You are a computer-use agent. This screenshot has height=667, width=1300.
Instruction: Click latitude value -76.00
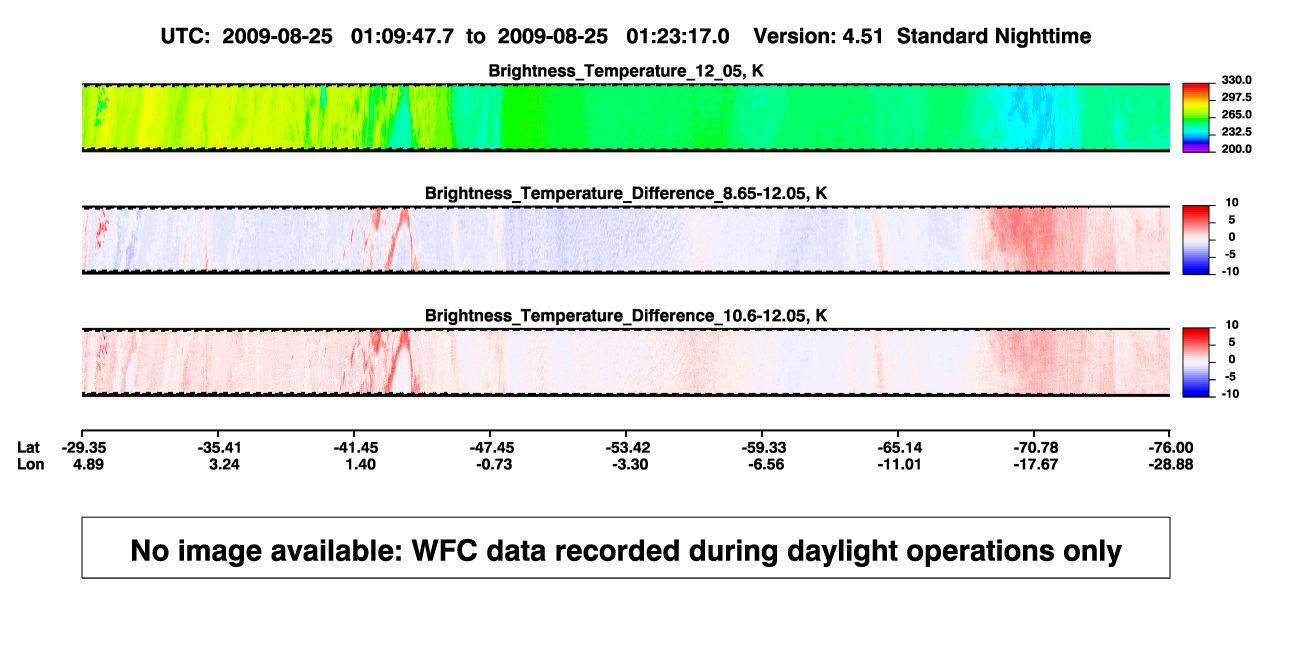1172,447
